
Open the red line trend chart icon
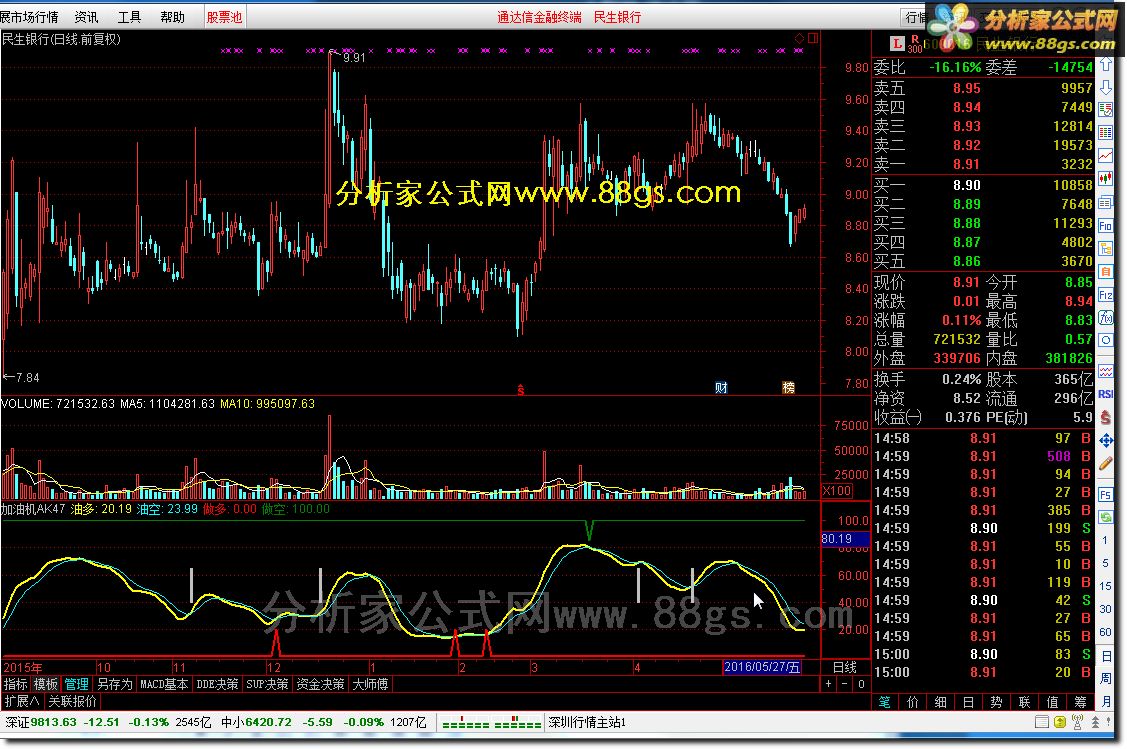[1105, 155]
